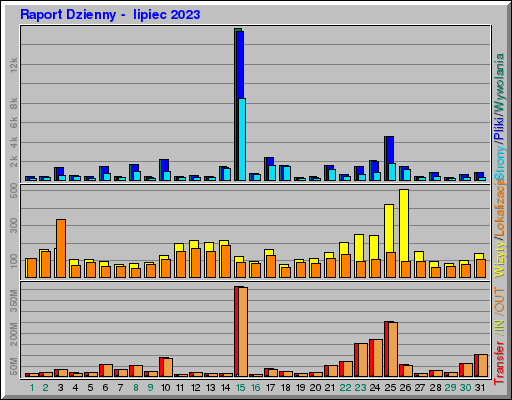Viewport: 512px width, 400px height.
Task: Click the yellow Wizyty bar for day 23
Action: tap(359, 248)
